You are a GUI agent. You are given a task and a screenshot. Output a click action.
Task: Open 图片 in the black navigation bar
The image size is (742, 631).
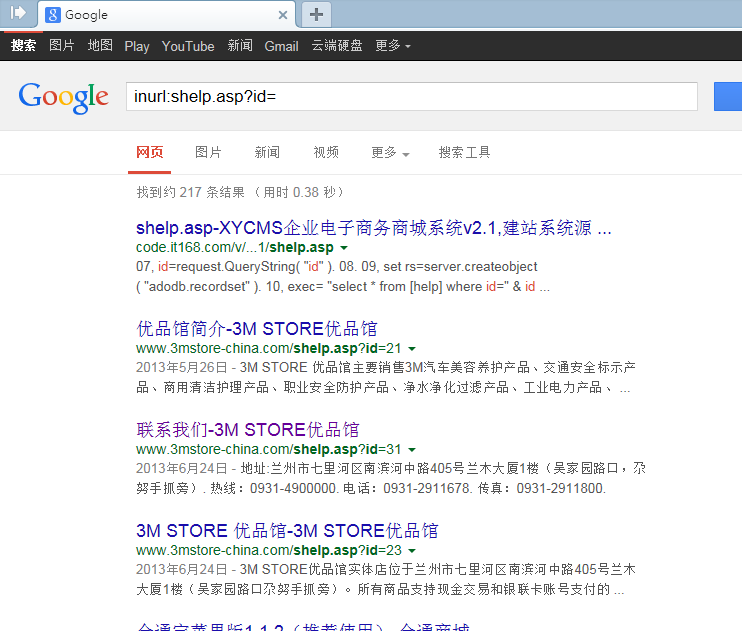pos(62,45)
